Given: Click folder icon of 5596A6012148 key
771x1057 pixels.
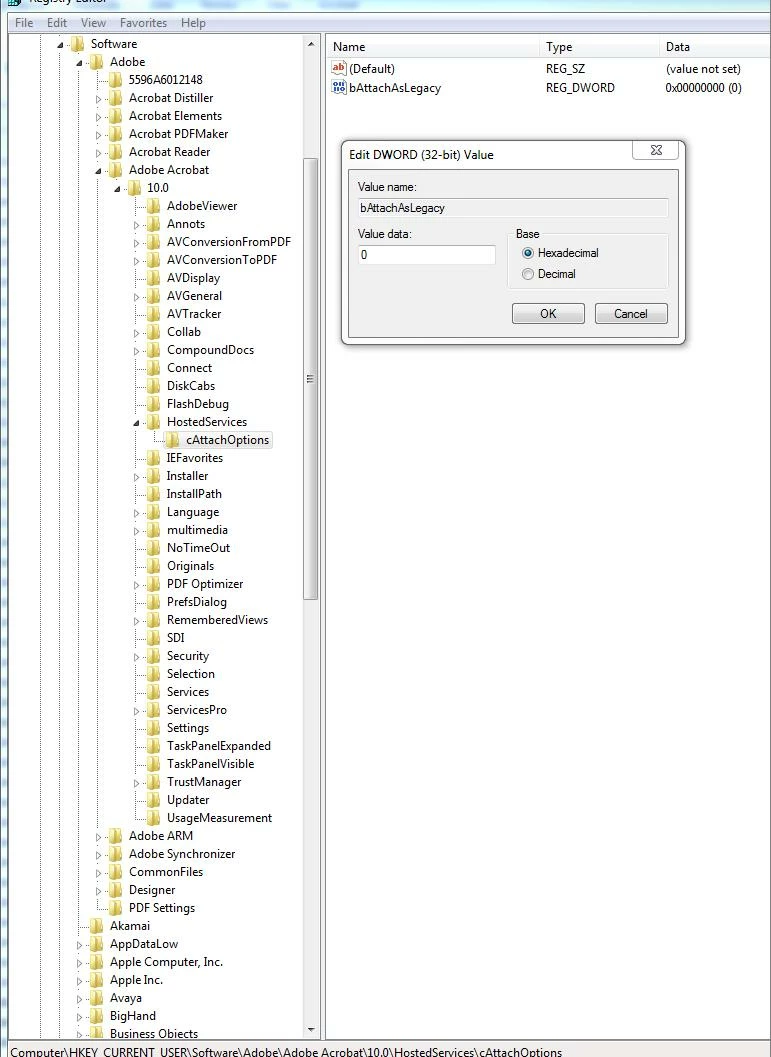Looking at the screenshot, I should tap(116, 80).
